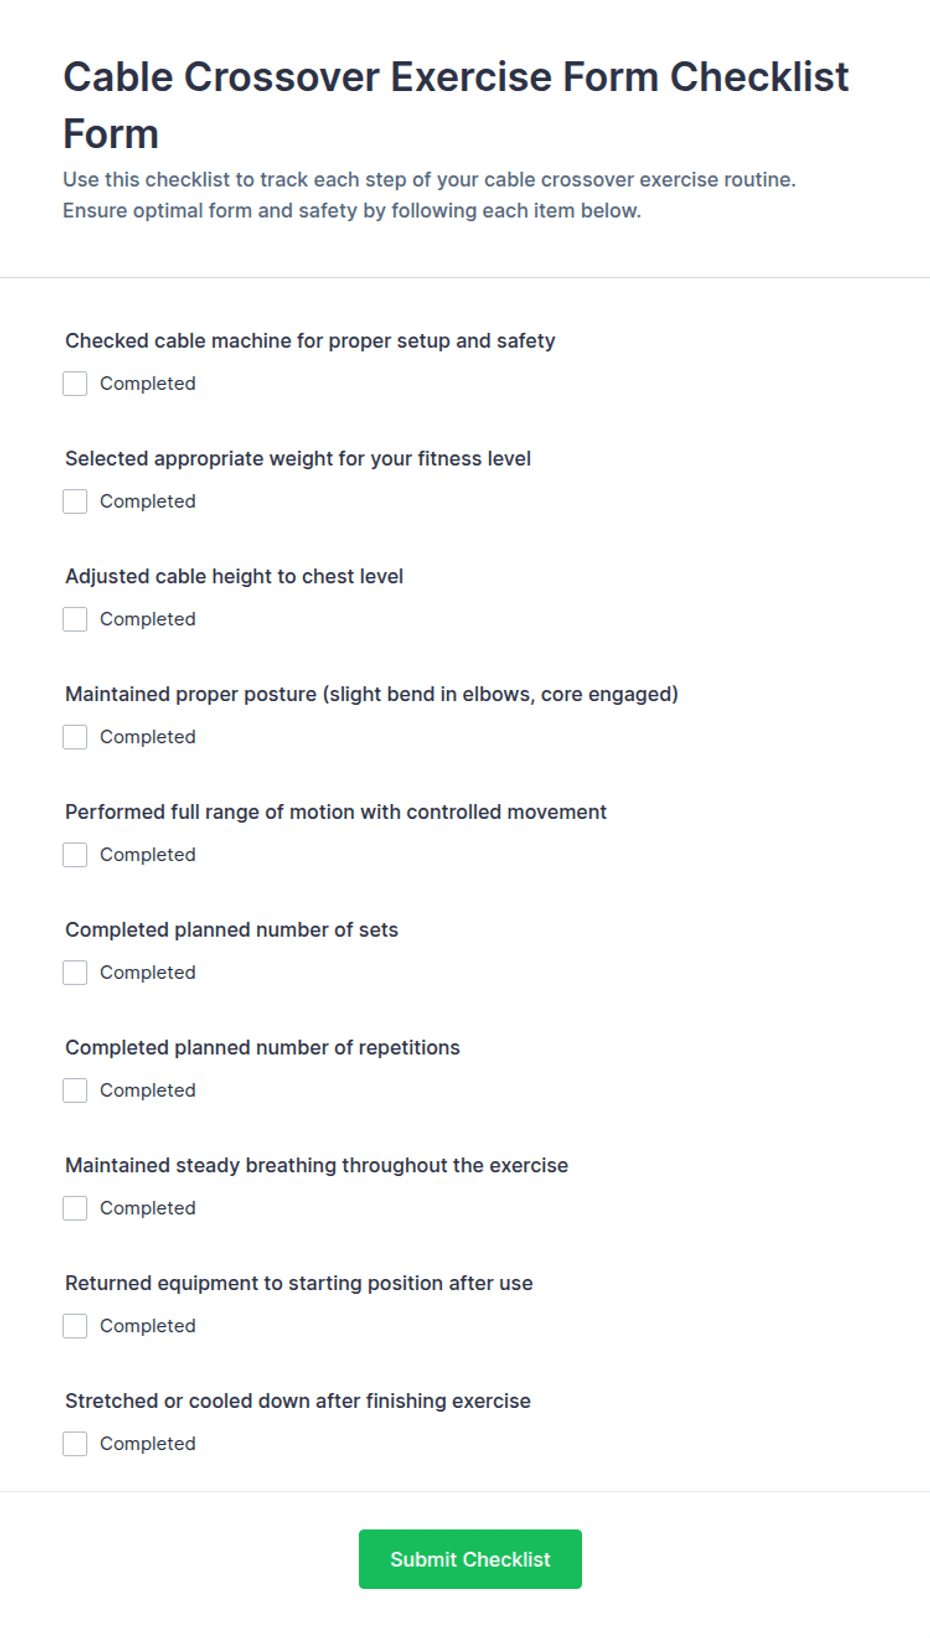Check the planned number of sets checkbox
930x1638 pixels.
(75, 973)
